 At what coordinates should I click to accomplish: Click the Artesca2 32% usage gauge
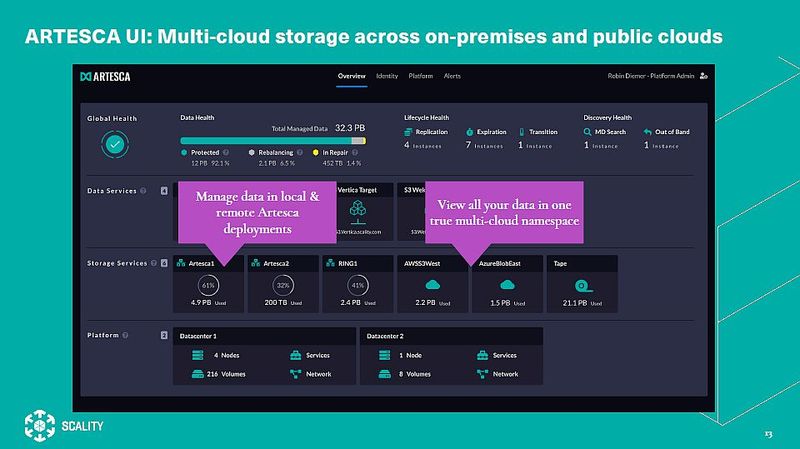tap(283, 286)
